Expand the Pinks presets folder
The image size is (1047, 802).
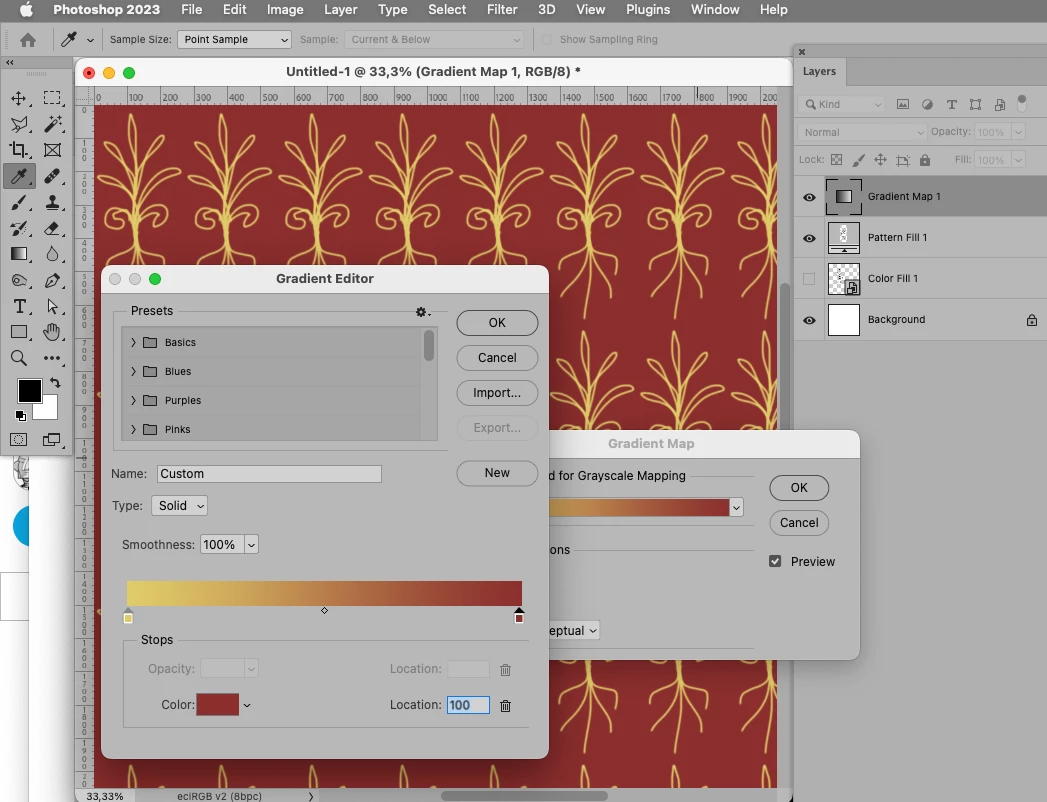133,429
